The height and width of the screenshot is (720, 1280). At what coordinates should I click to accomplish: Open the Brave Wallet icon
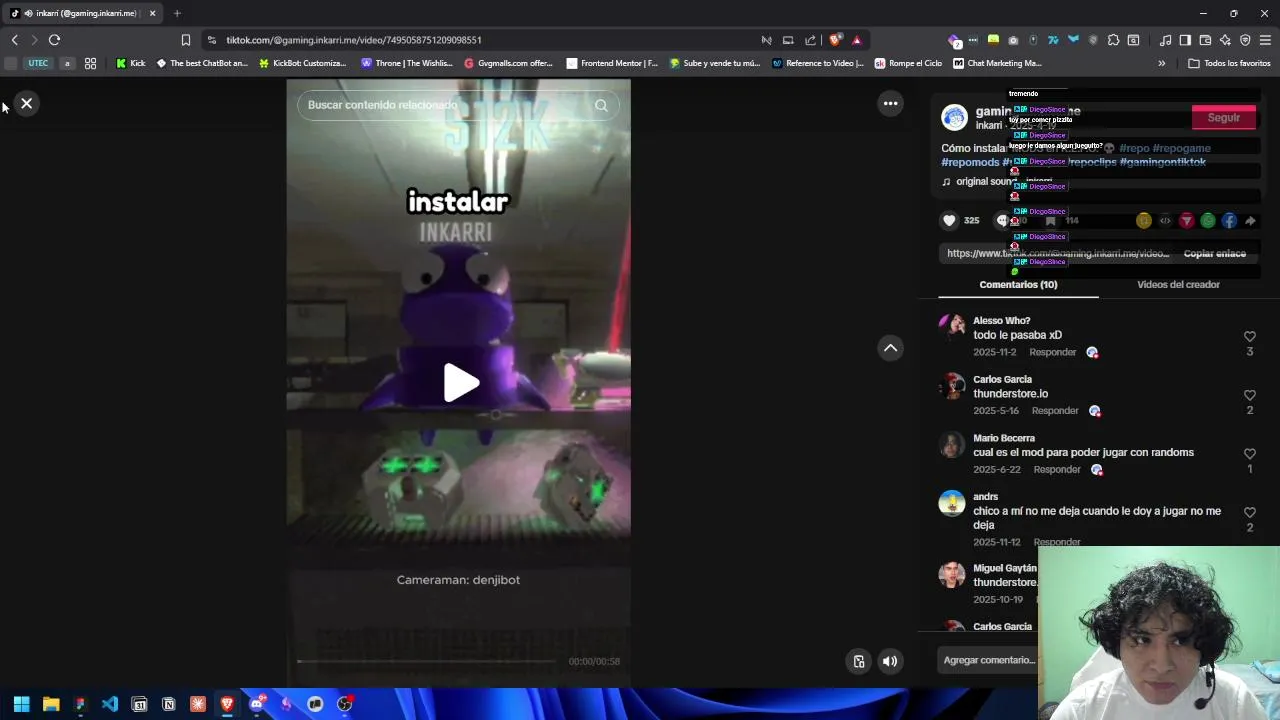[x=1205, y=40]
